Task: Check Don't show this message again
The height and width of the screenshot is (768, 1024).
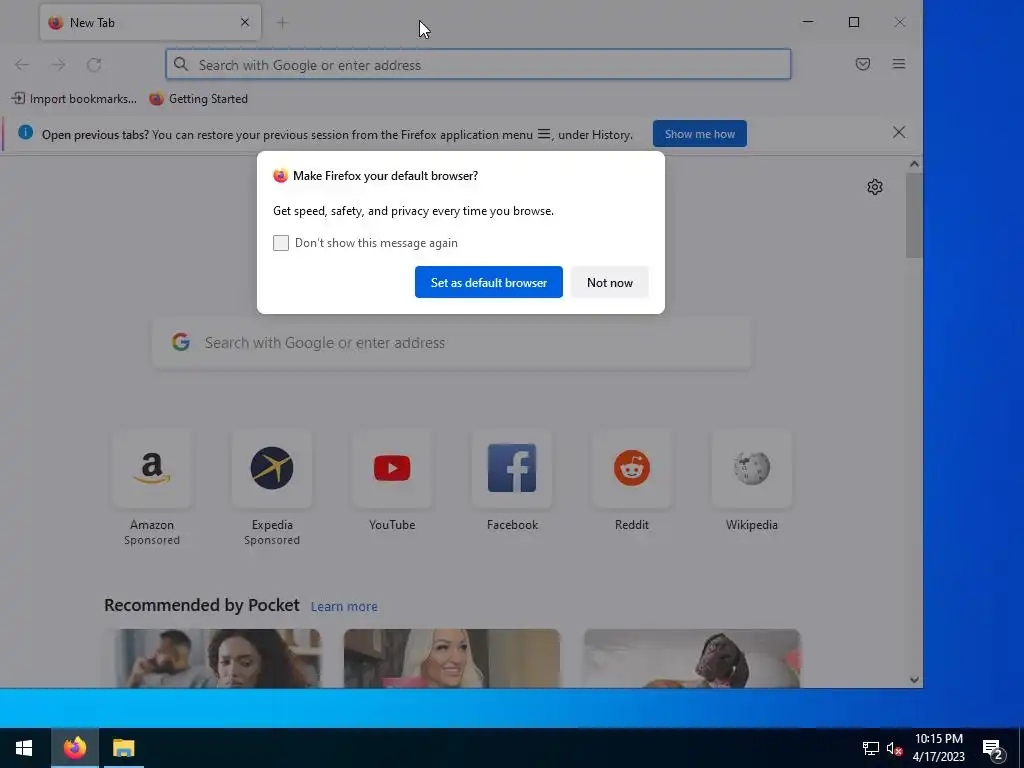Action: (x=281, y=243)
